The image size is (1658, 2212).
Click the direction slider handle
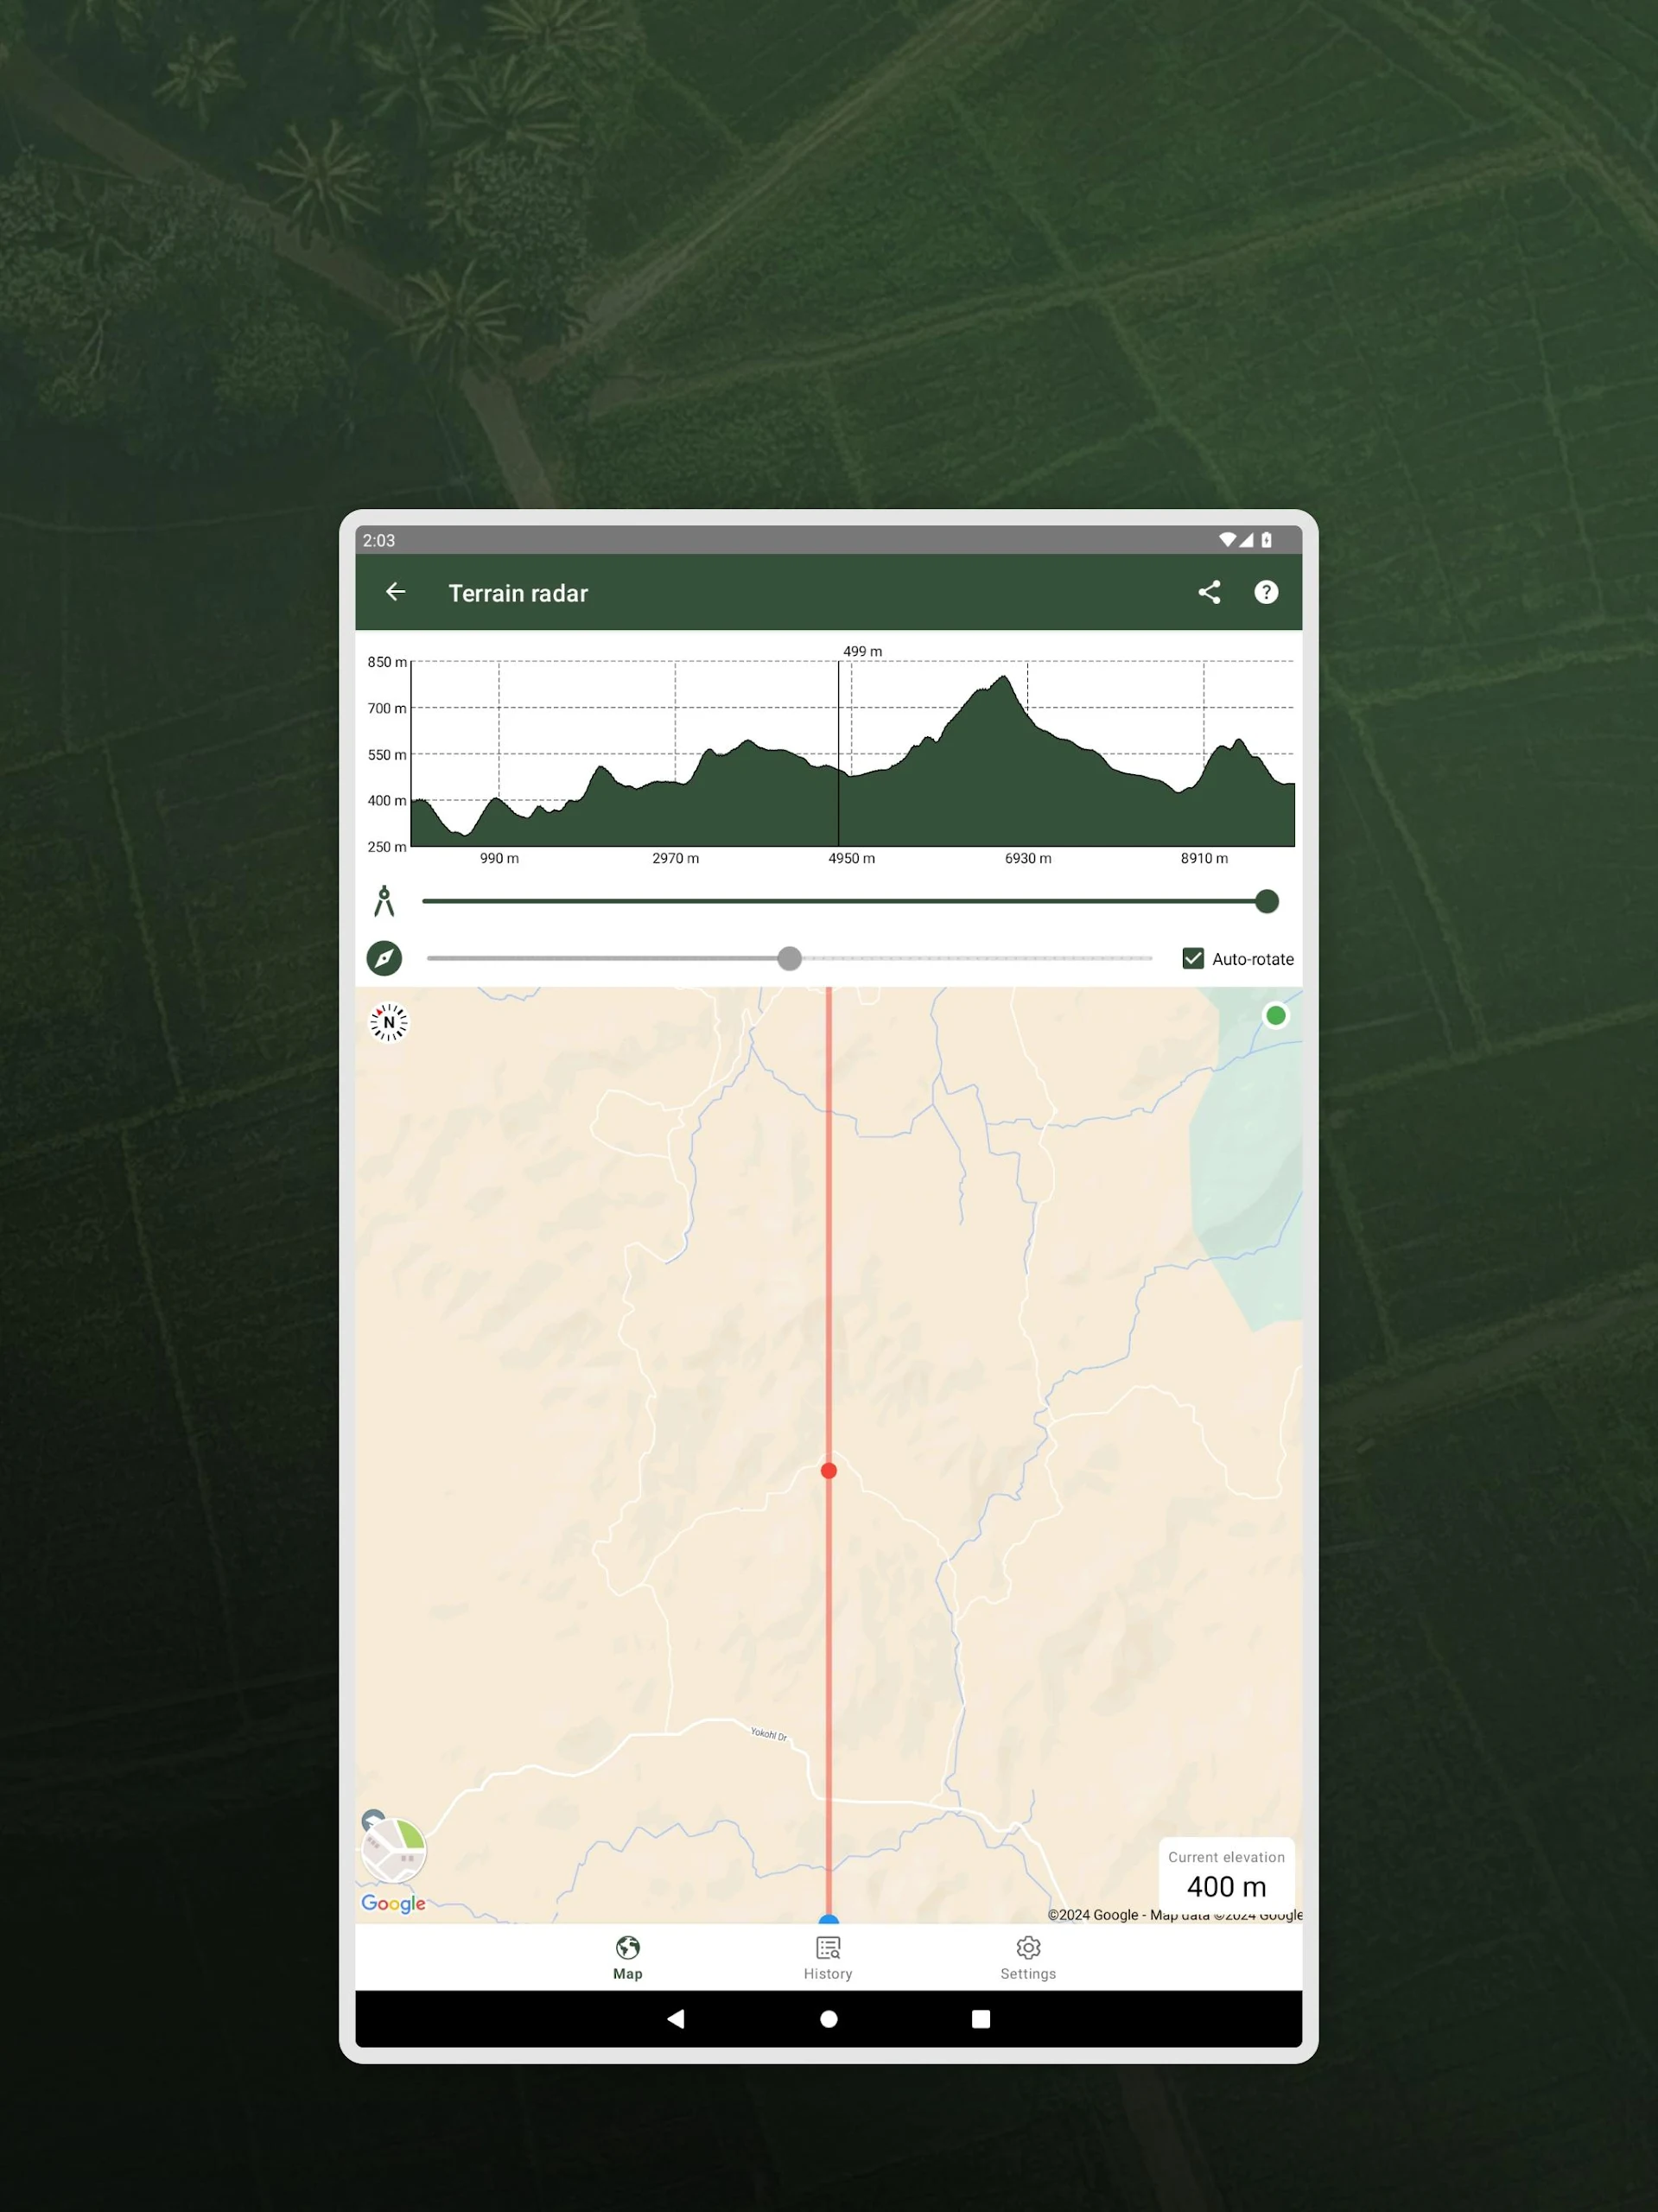pos(789,958)
